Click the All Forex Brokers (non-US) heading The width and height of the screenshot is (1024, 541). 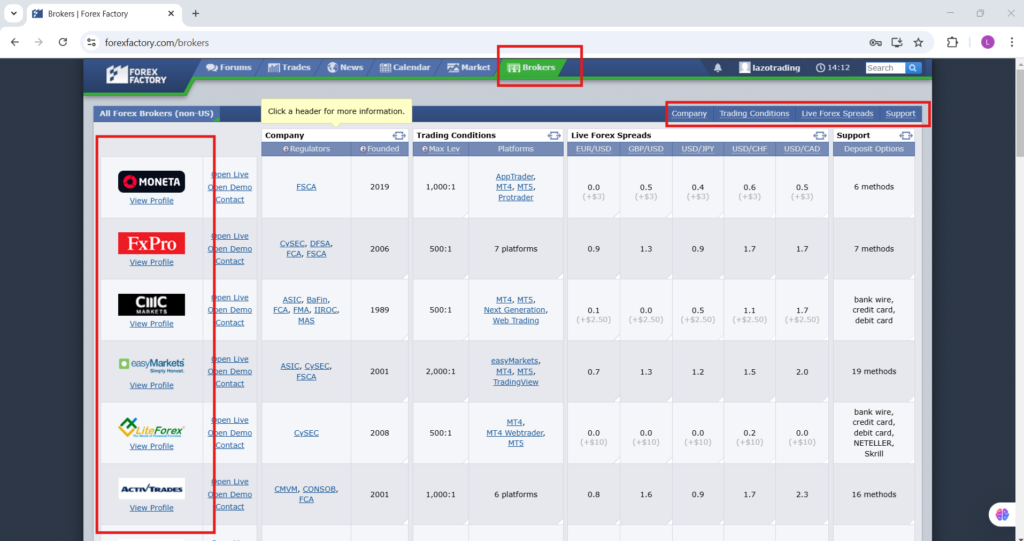157,114
